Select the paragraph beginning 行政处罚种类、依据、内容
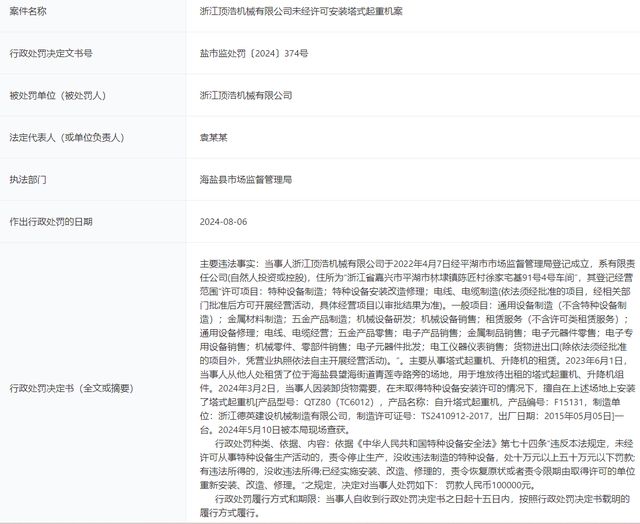 [x=418, y=464]
